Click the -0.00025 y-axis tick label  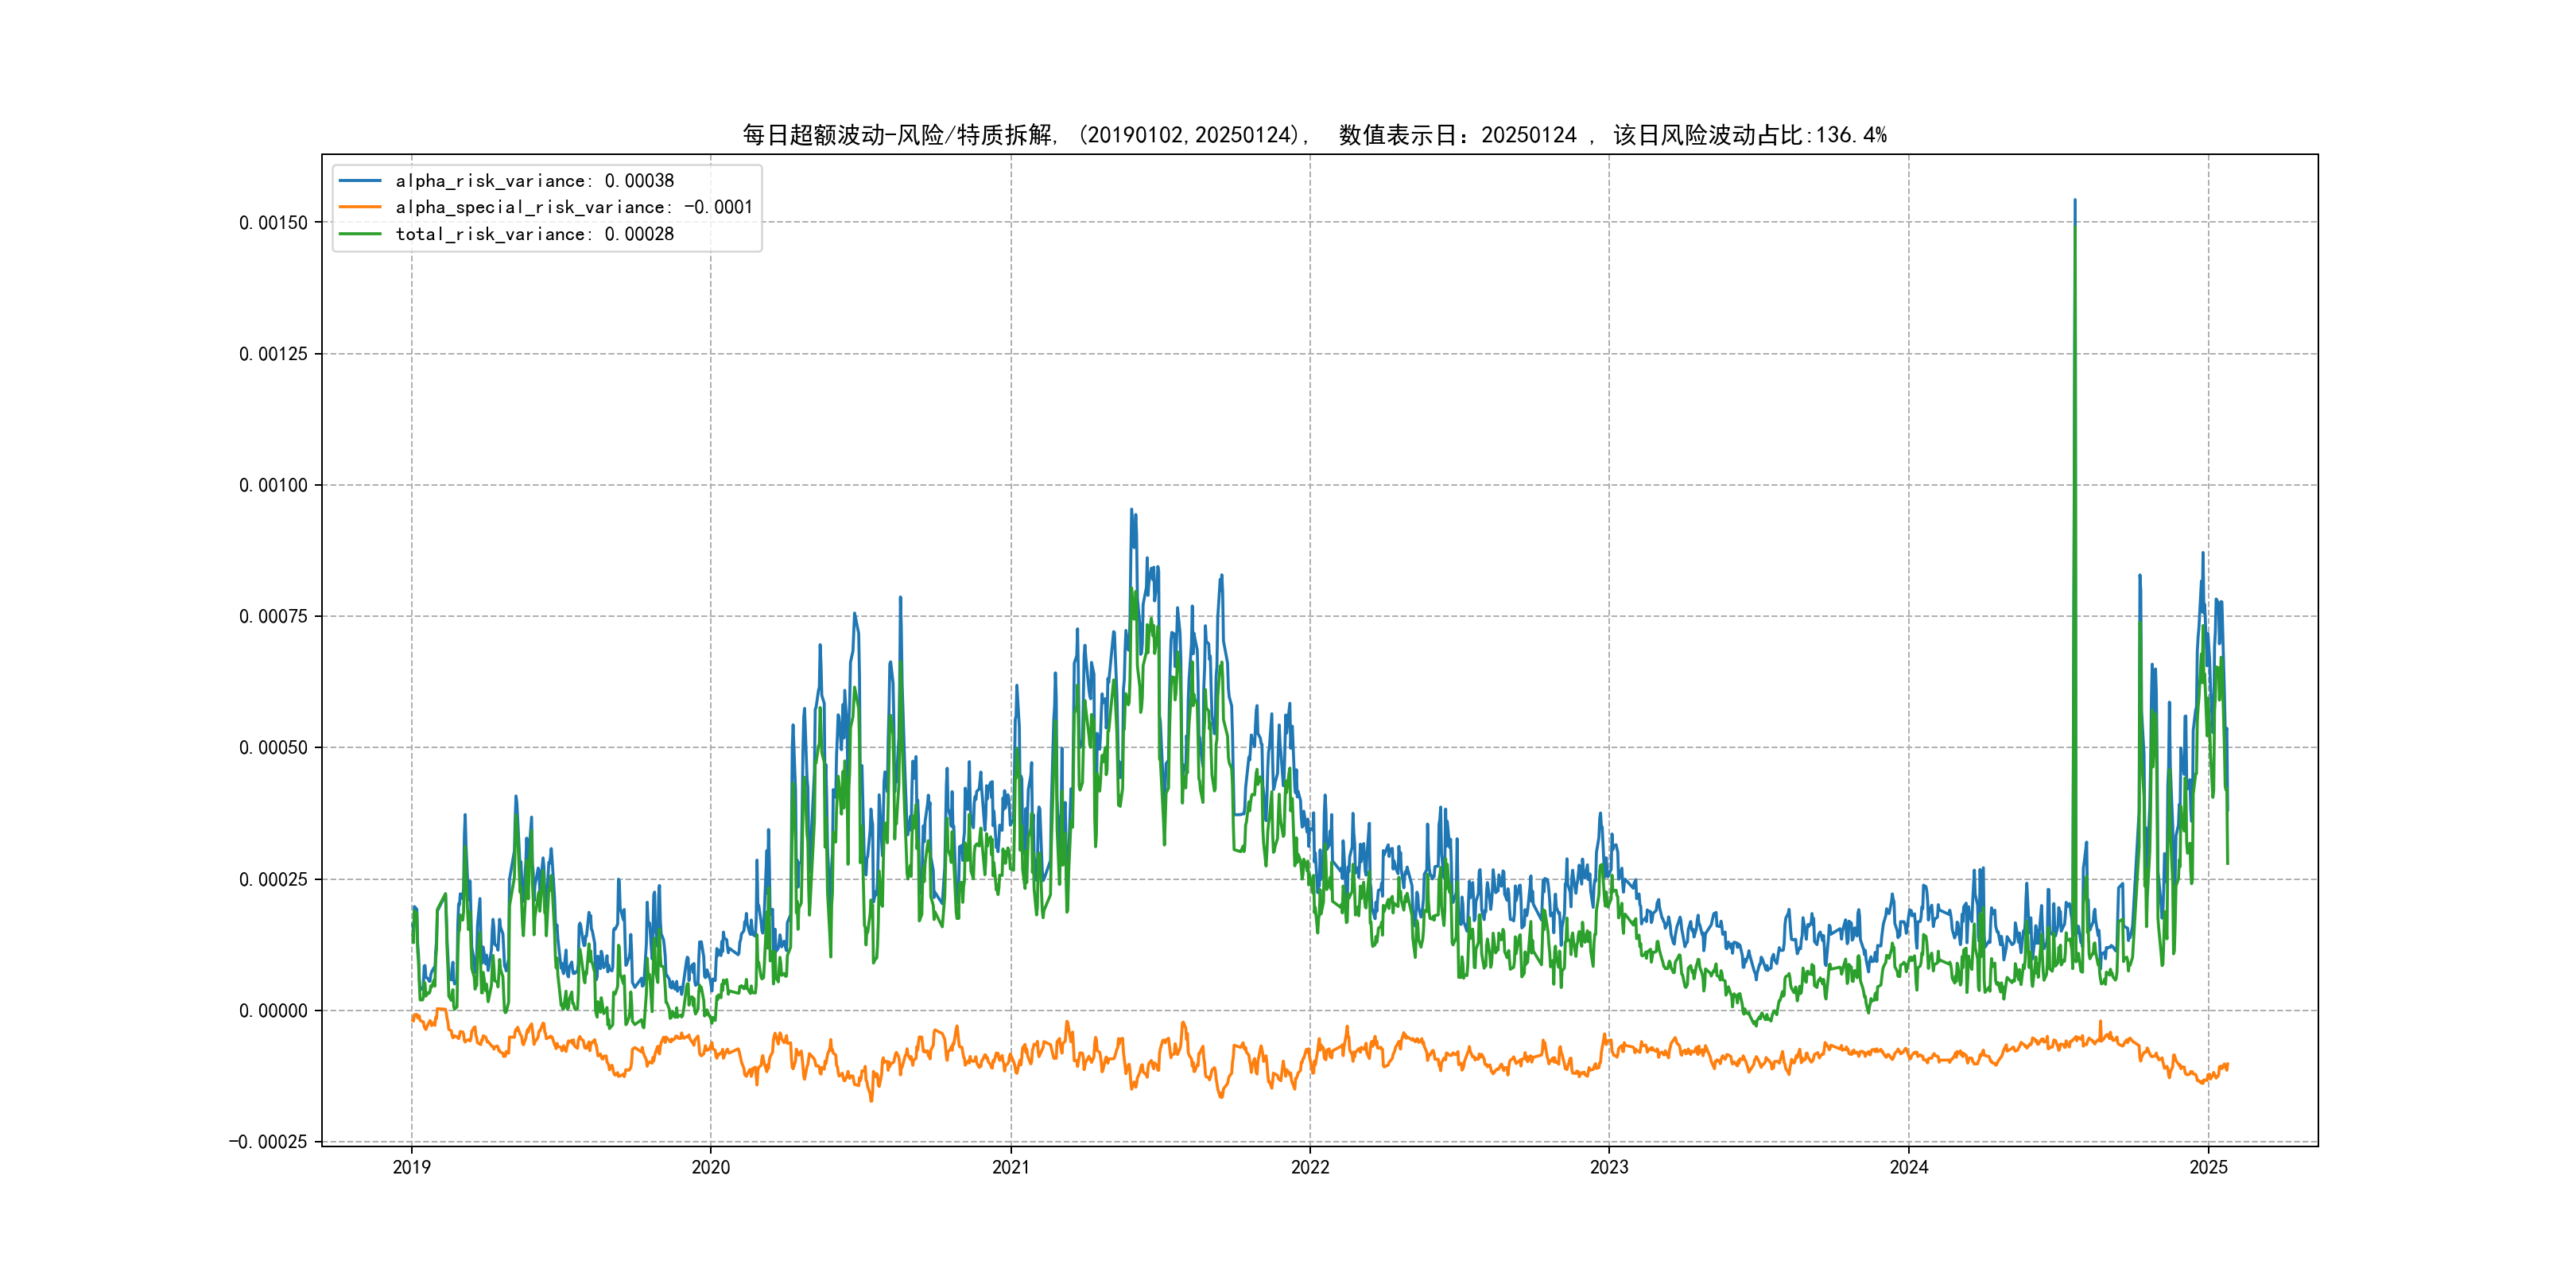(x=268, y=1142)
